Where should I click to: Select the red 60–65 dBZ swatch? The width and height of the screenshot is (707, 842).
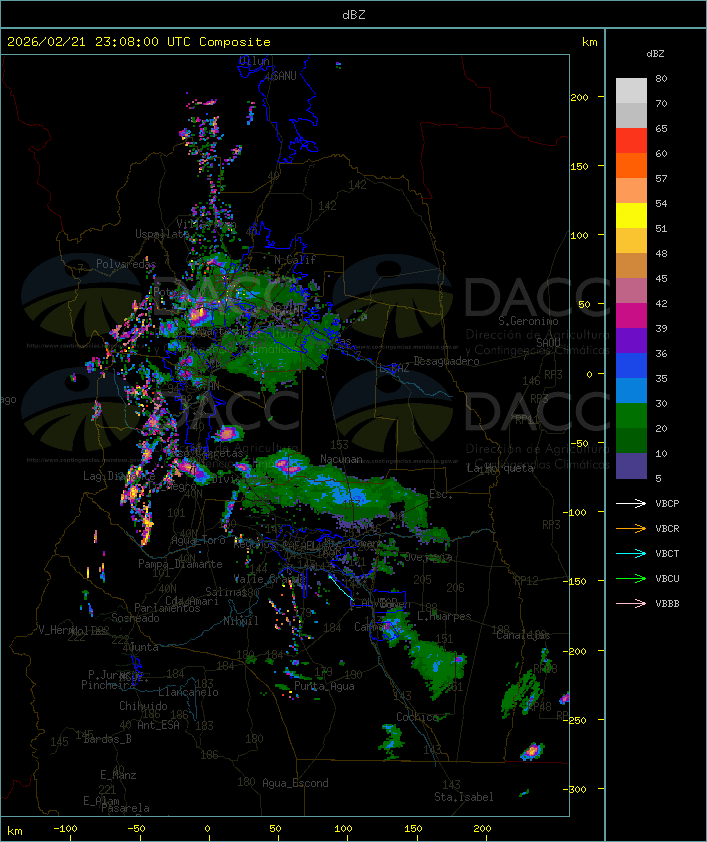(631, 141)
